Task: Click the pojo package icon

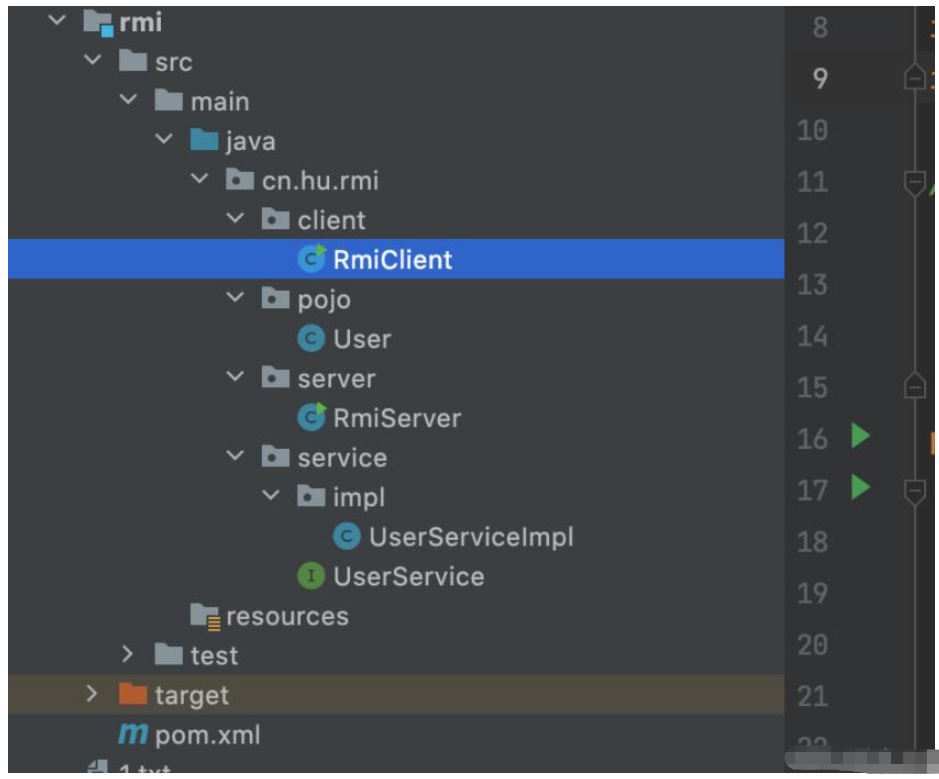Action: point(275,298)
